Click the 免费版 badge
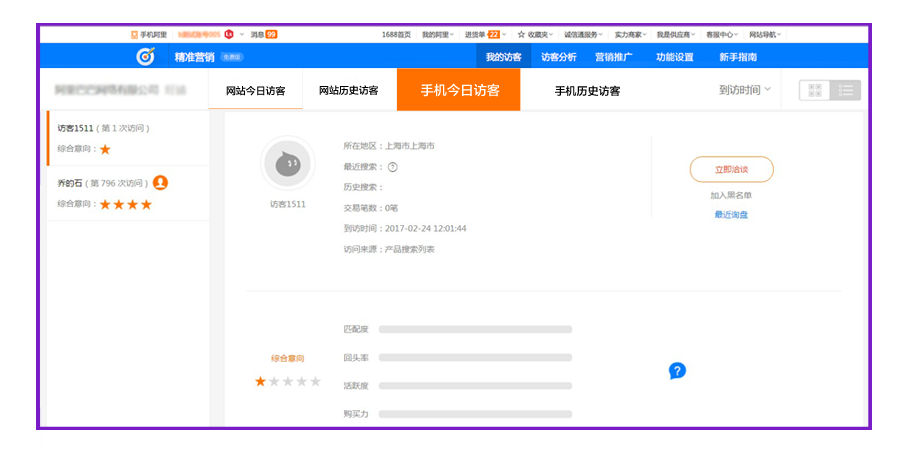Screen dimensions: 922x476 232,57
